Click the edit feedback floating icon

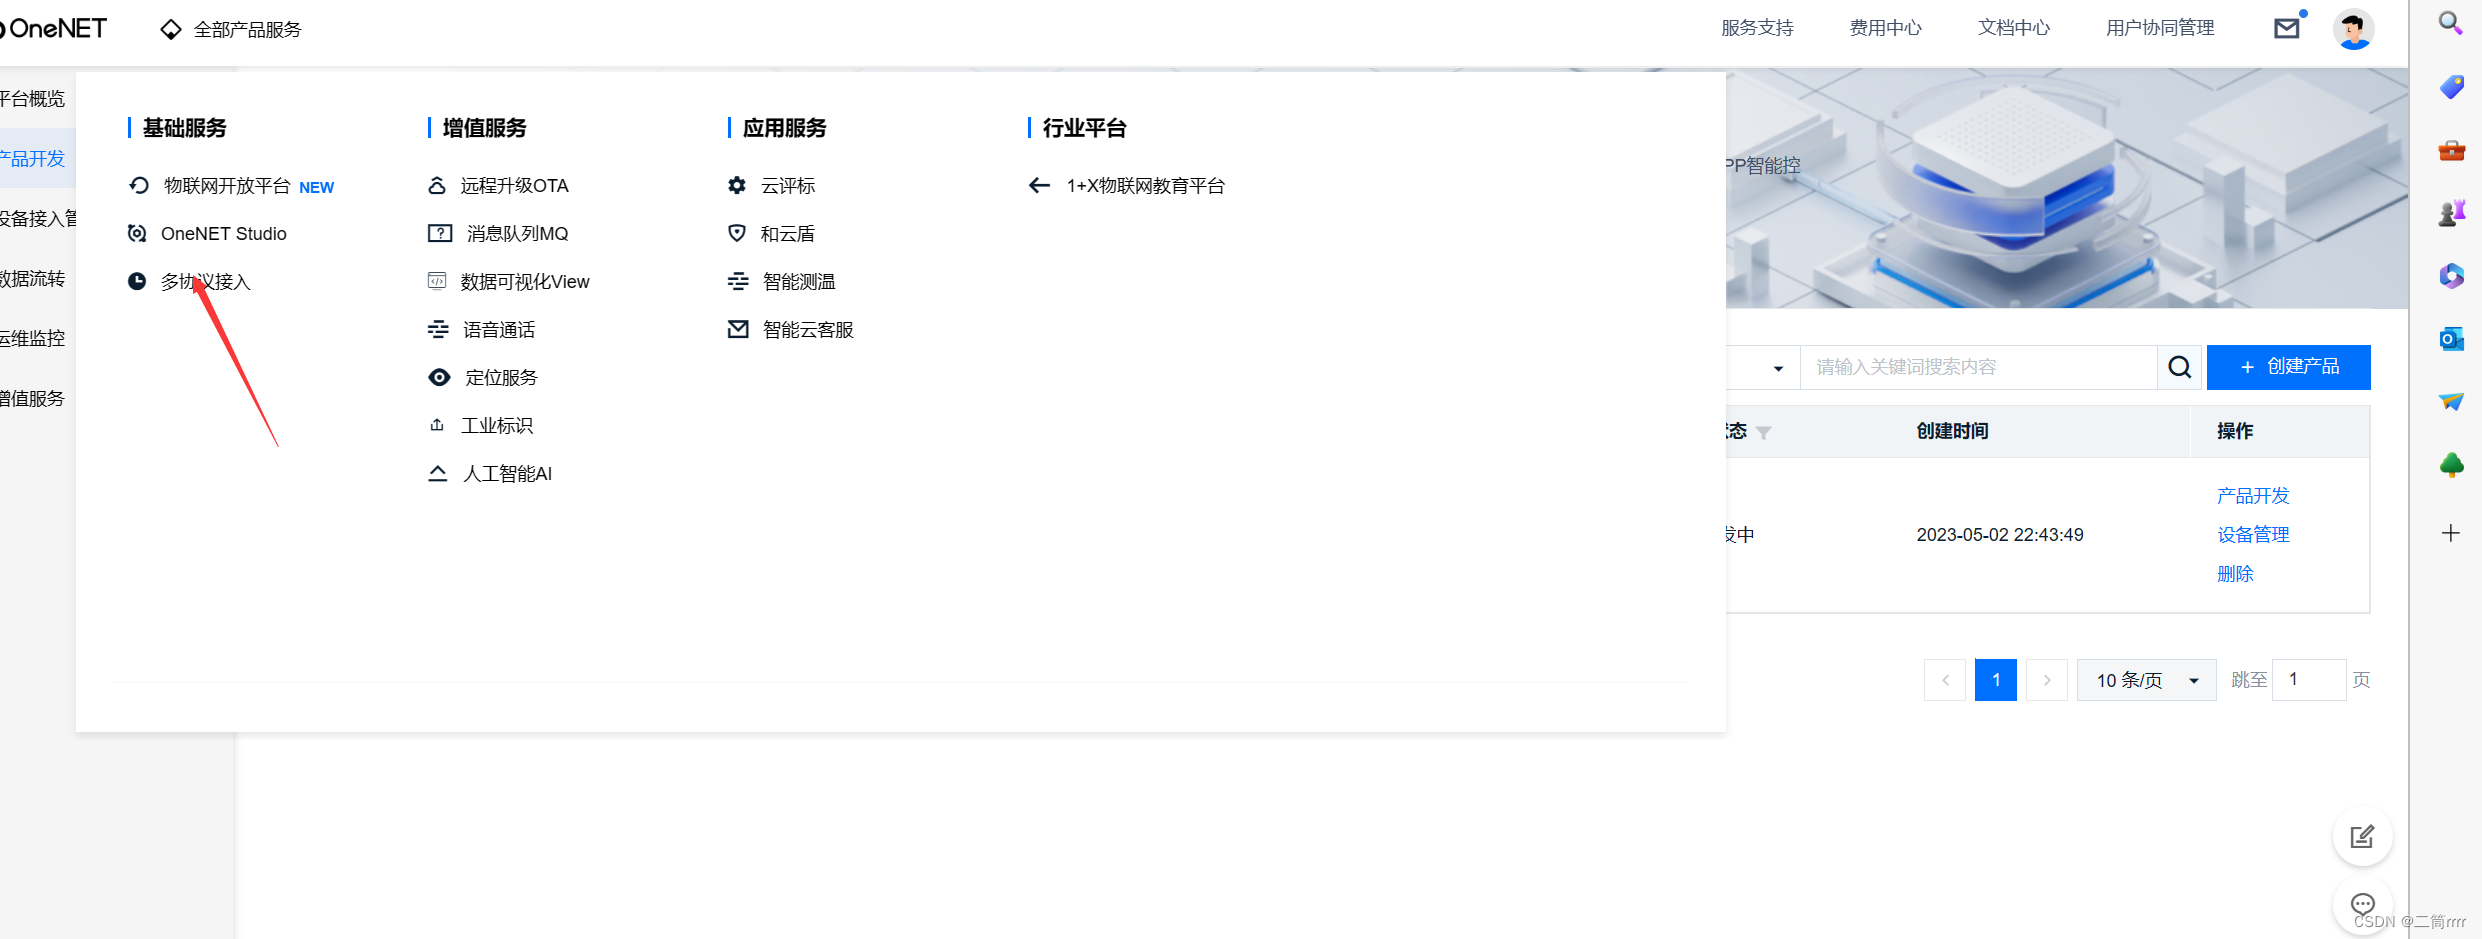2362,837
